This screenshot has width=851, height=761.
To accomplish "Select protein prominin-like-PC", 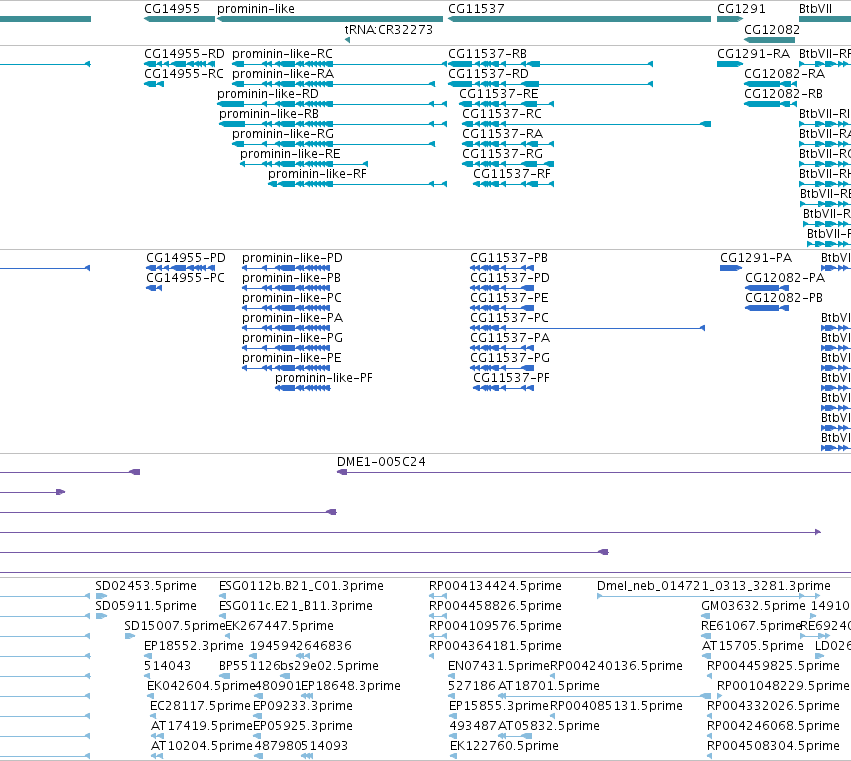I will click(287, 308).
